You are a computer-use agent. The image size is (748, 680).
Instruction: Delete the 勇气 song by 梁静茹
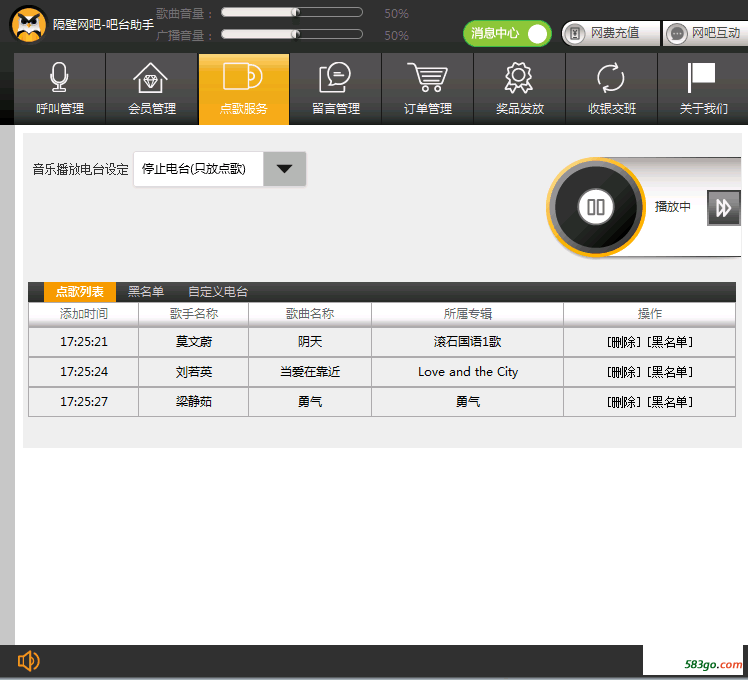pyautogui.click(x=624, y=402)
